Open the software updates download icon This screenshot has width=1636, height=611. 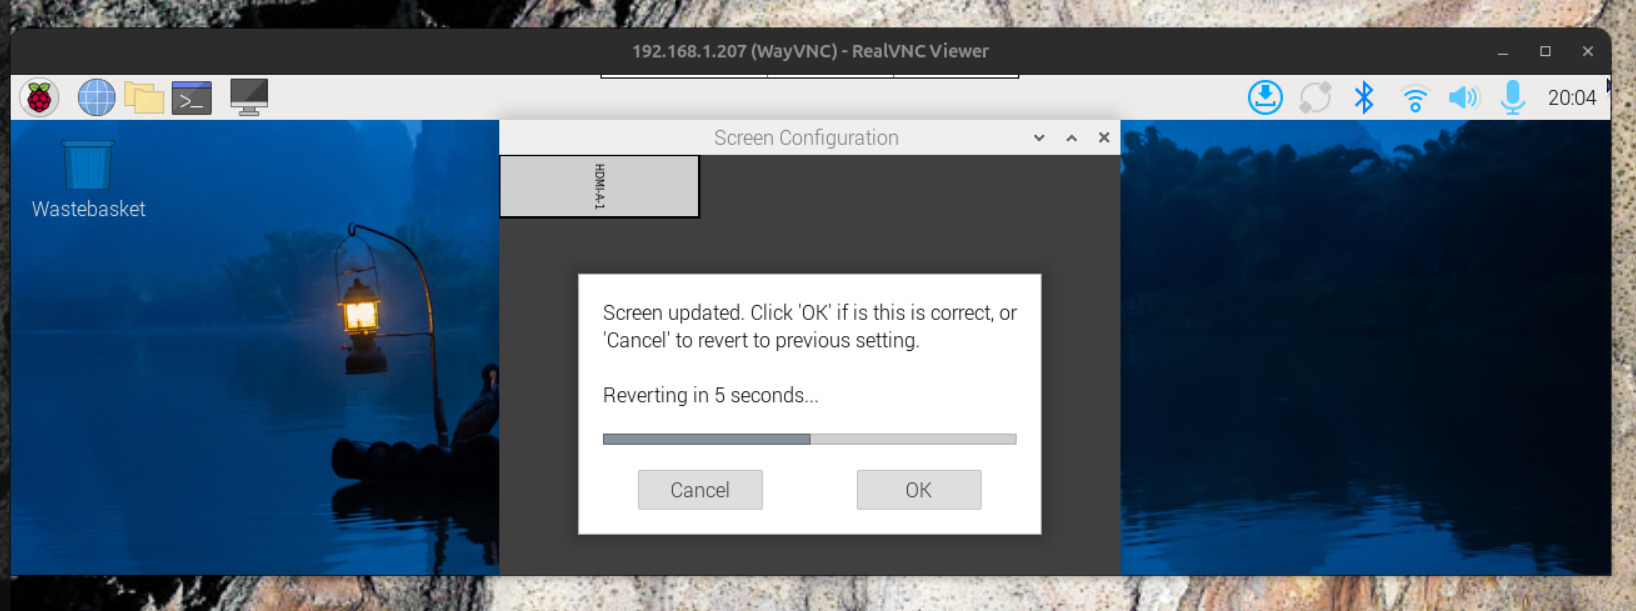[1265, 98]
